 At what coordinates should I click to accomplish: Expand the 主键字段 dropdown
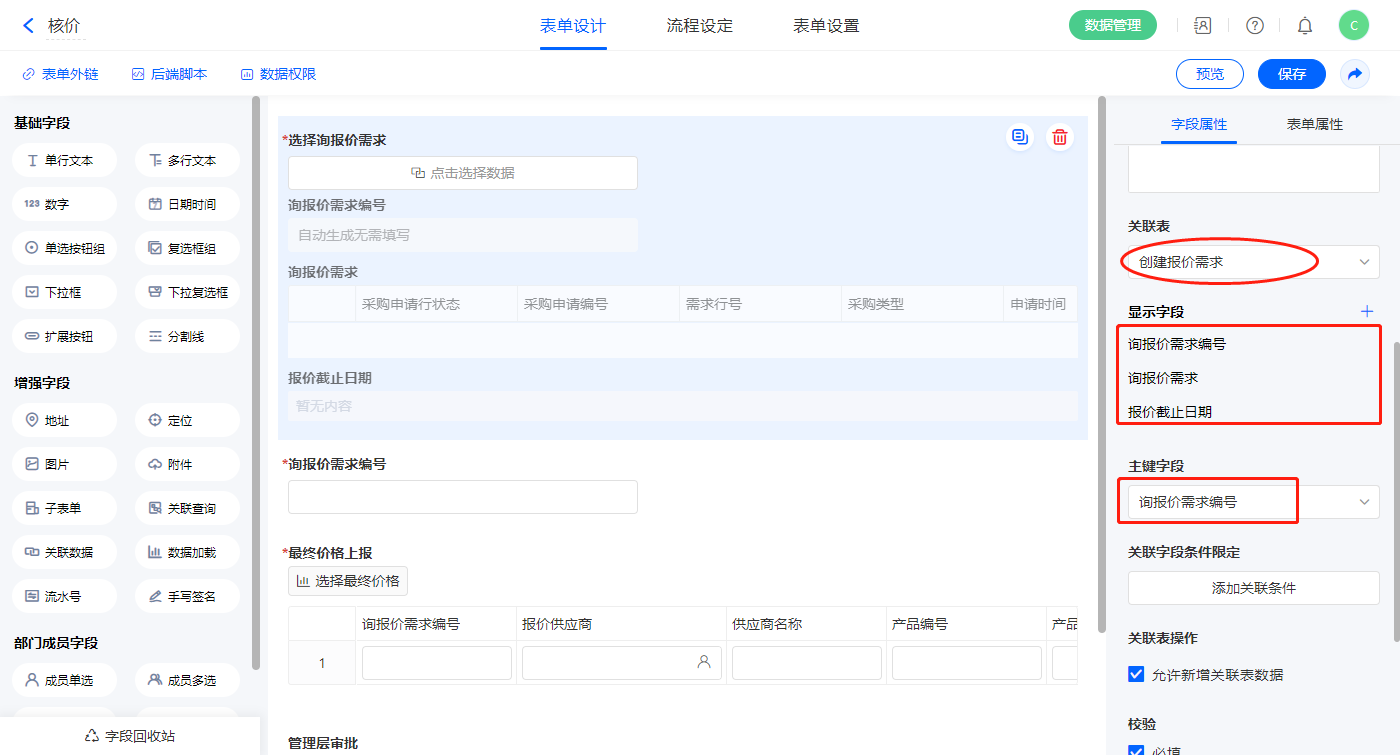coord(1253,502)
